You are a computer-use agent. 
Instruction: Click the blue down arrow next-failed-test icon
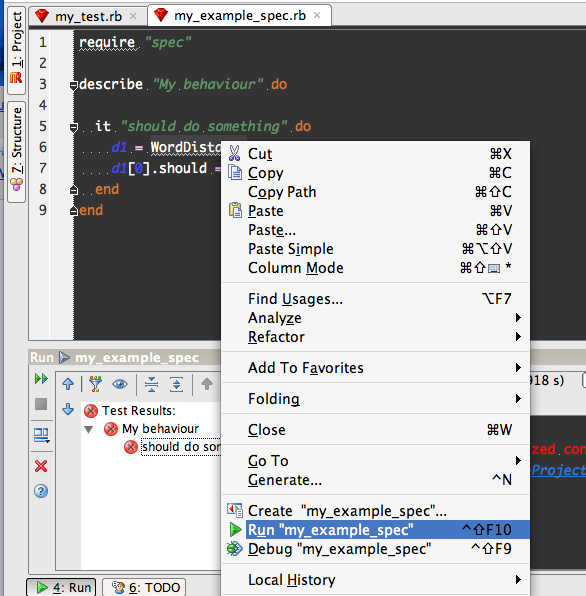[68, 409]
